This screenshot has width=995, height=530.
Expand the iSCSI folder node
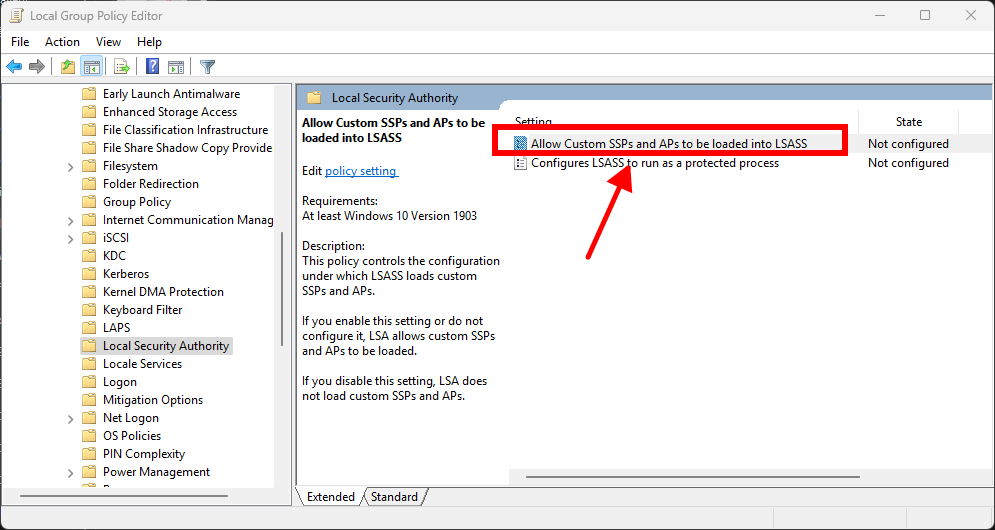click(x=71, y=238)
